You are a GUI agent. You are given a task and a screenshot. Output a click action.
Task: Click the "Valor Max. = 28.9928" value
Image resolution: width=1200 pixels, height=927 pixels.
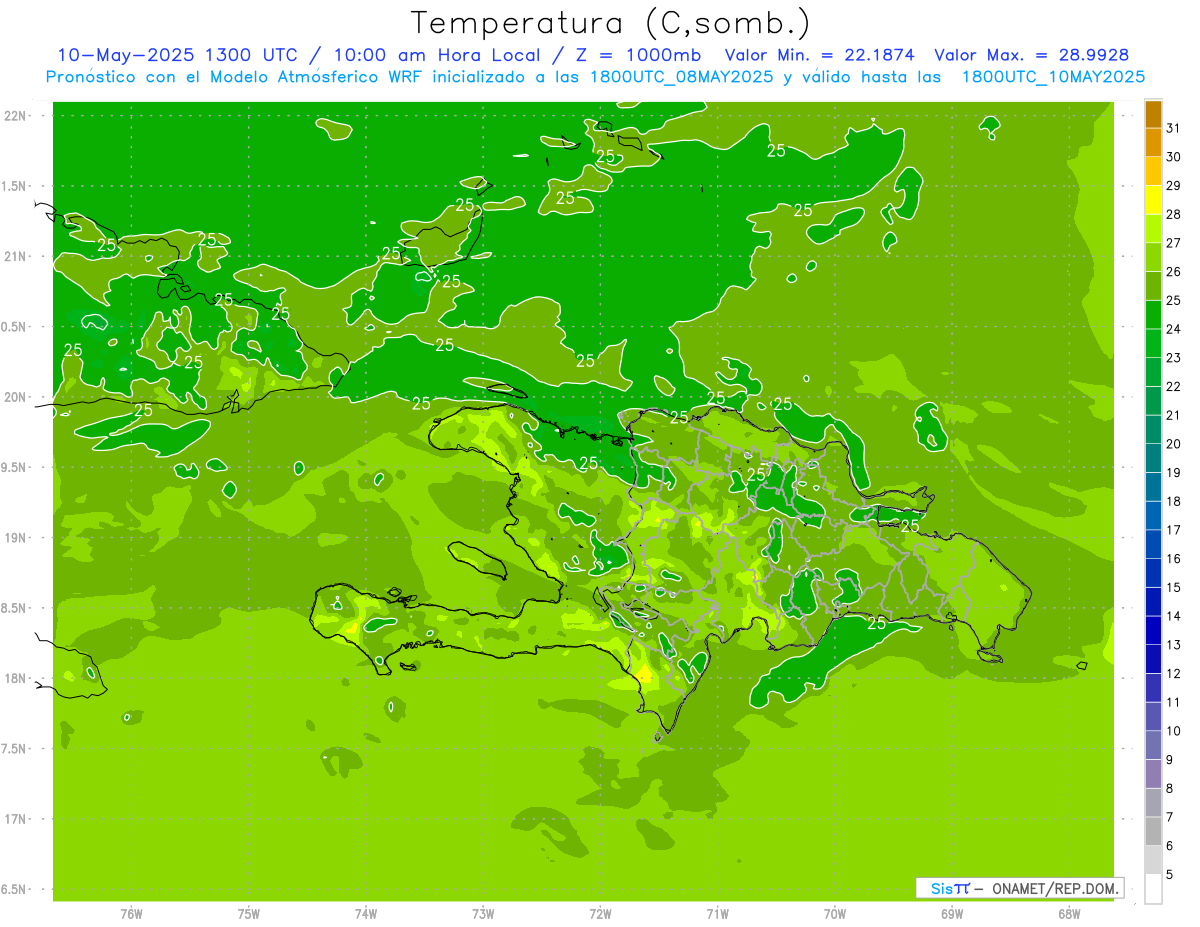pyautogui.click(x=1031, y=55)
